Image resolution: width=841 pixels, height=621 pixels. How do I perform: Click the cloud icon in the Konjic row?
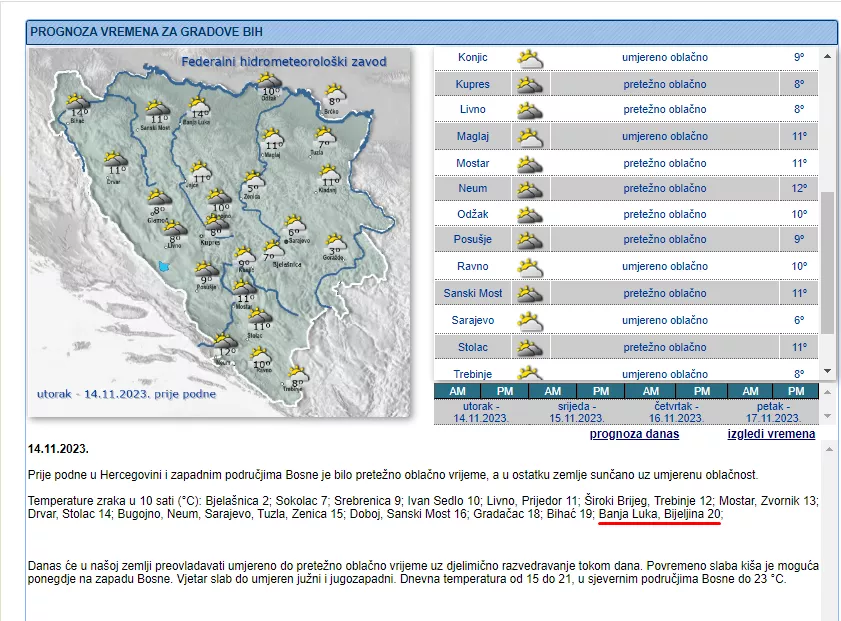click(x=530, y=58)
